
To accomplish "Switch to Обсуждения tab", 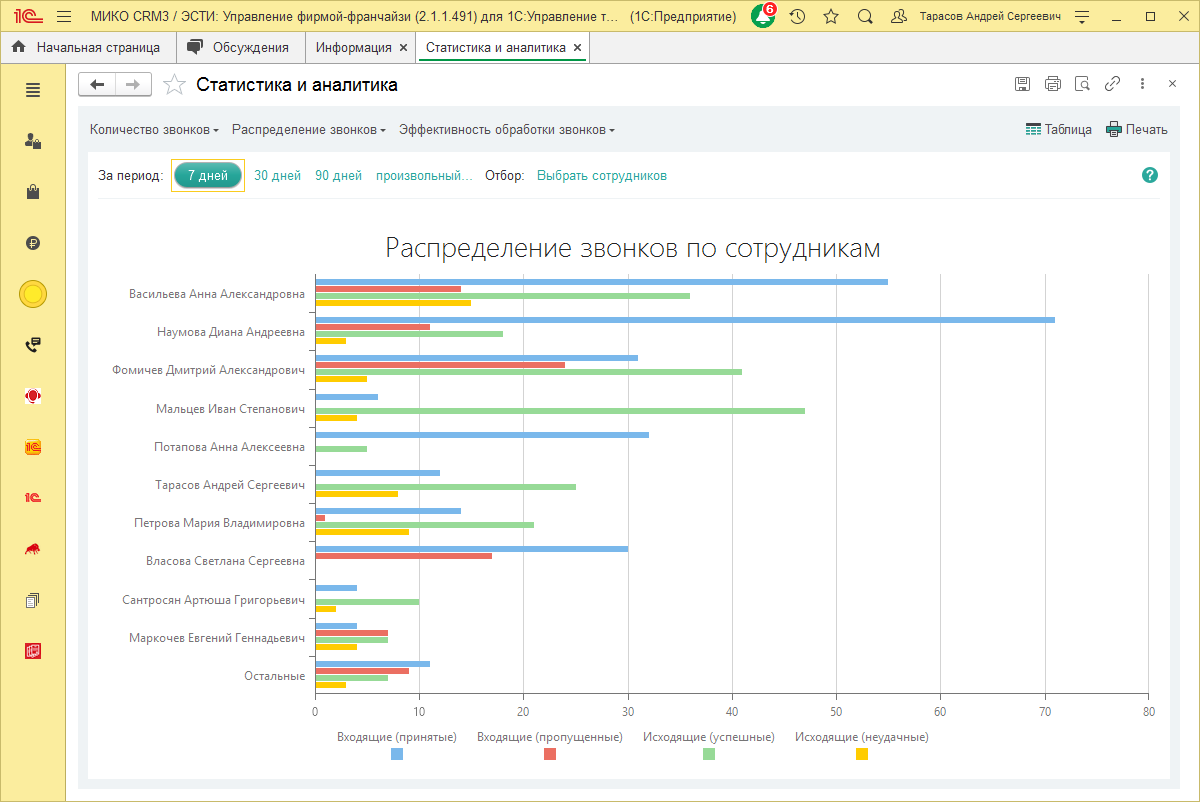I will (x=240, y=47).
